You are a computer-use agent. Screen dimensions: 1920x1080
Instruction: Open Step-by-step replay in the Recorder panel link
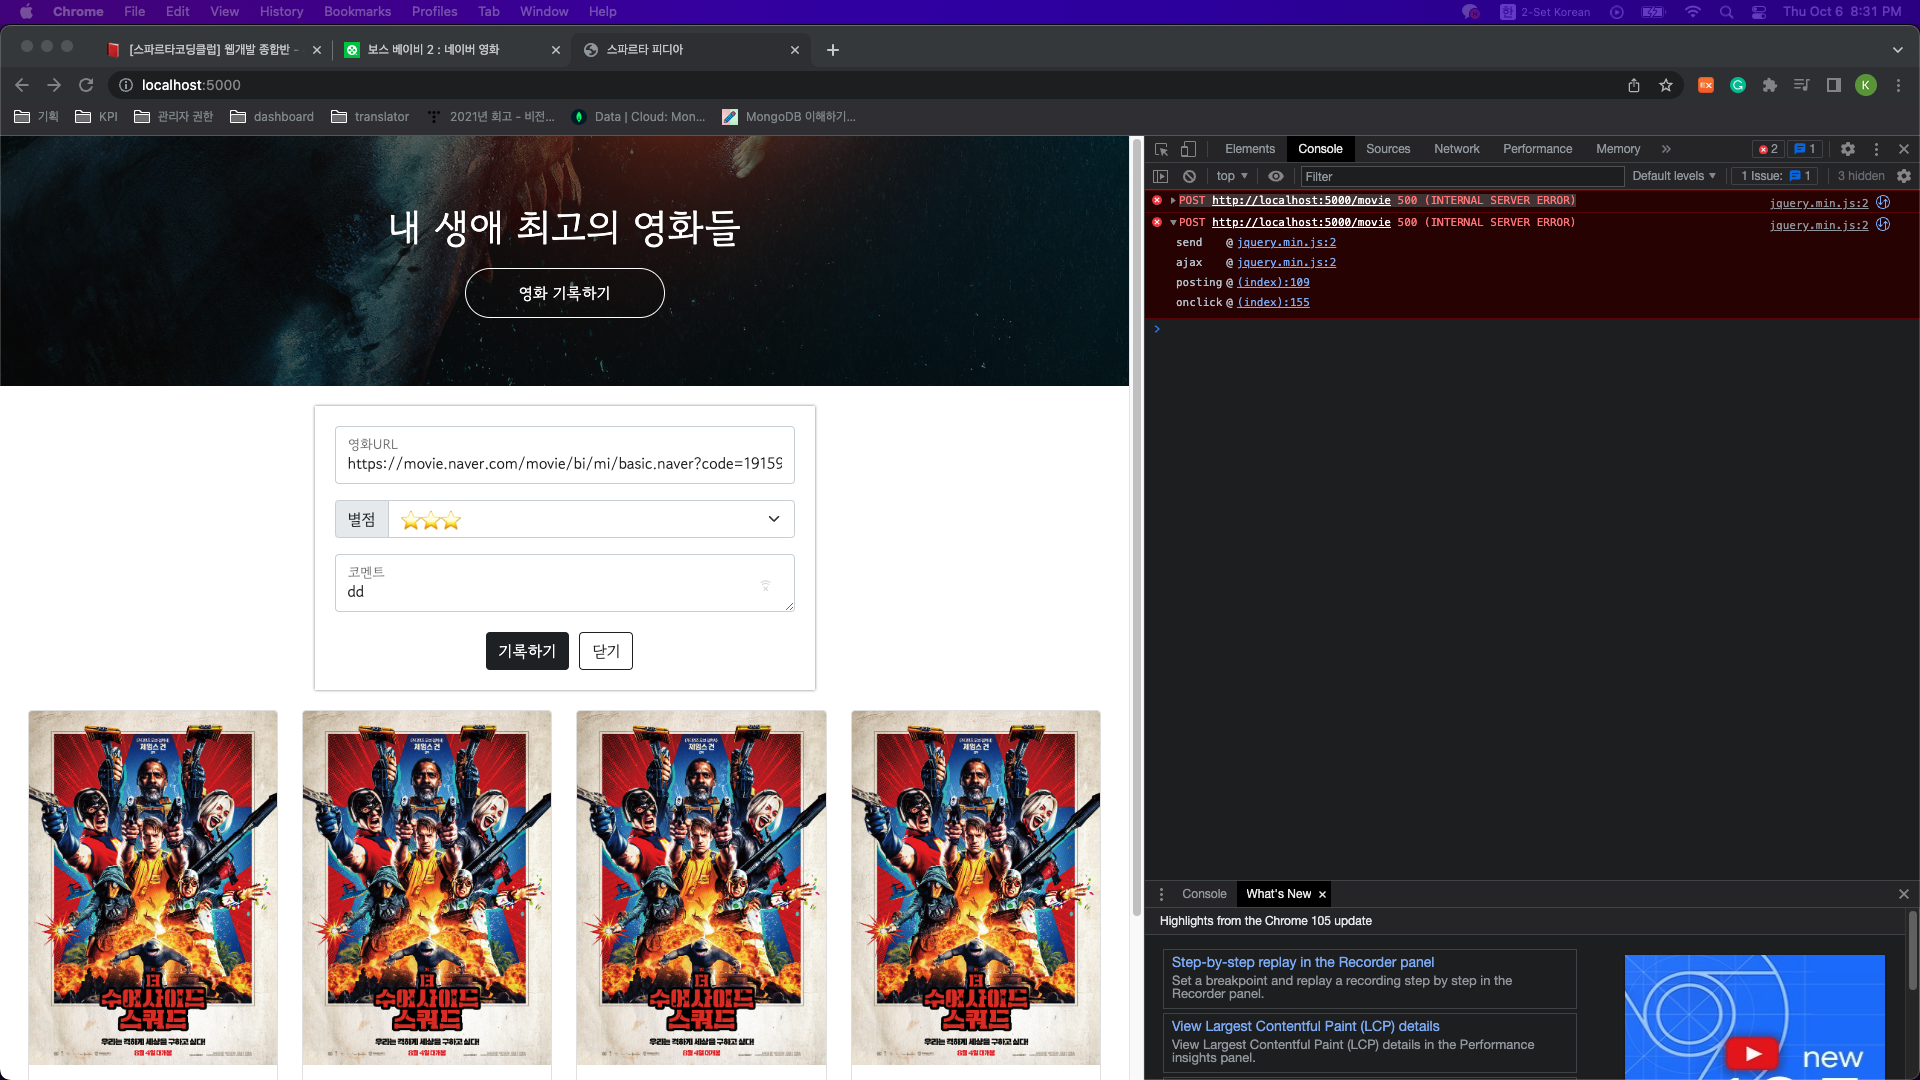click(1303, 963)
